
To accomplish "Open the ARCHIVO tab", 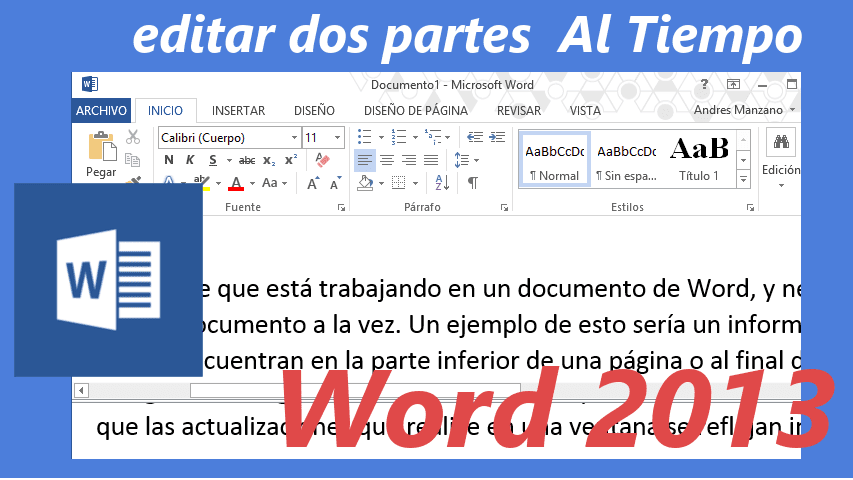I will pyautogui.click(x=101, y=110).
